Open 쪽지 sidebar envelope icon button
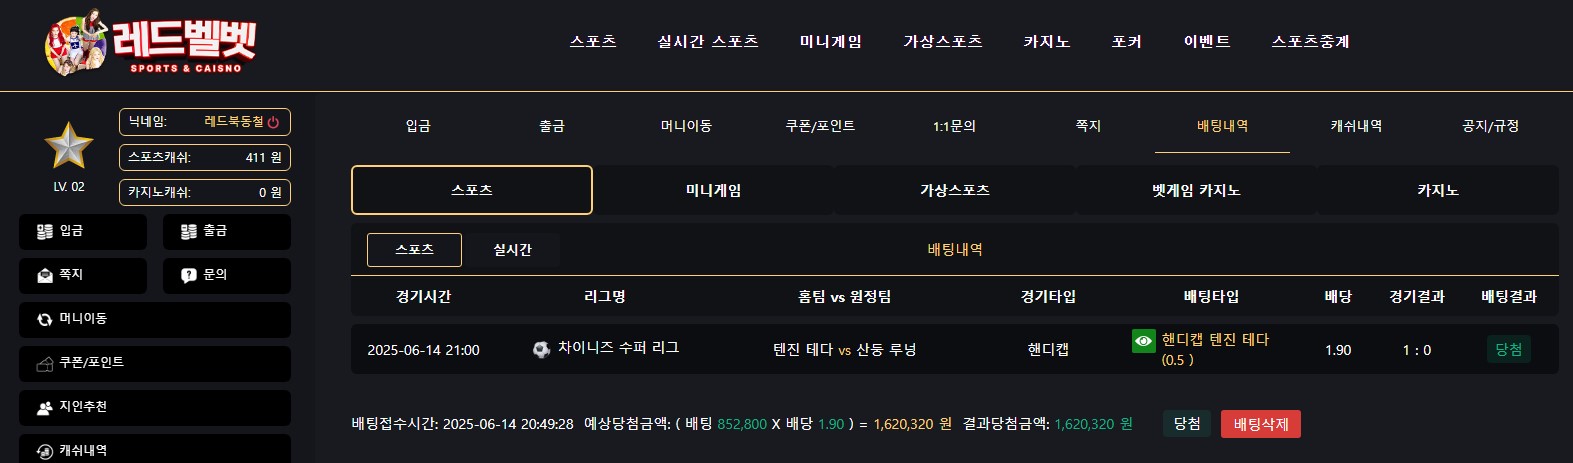This screenshot has width=1573, height=463. click(83, 276)
